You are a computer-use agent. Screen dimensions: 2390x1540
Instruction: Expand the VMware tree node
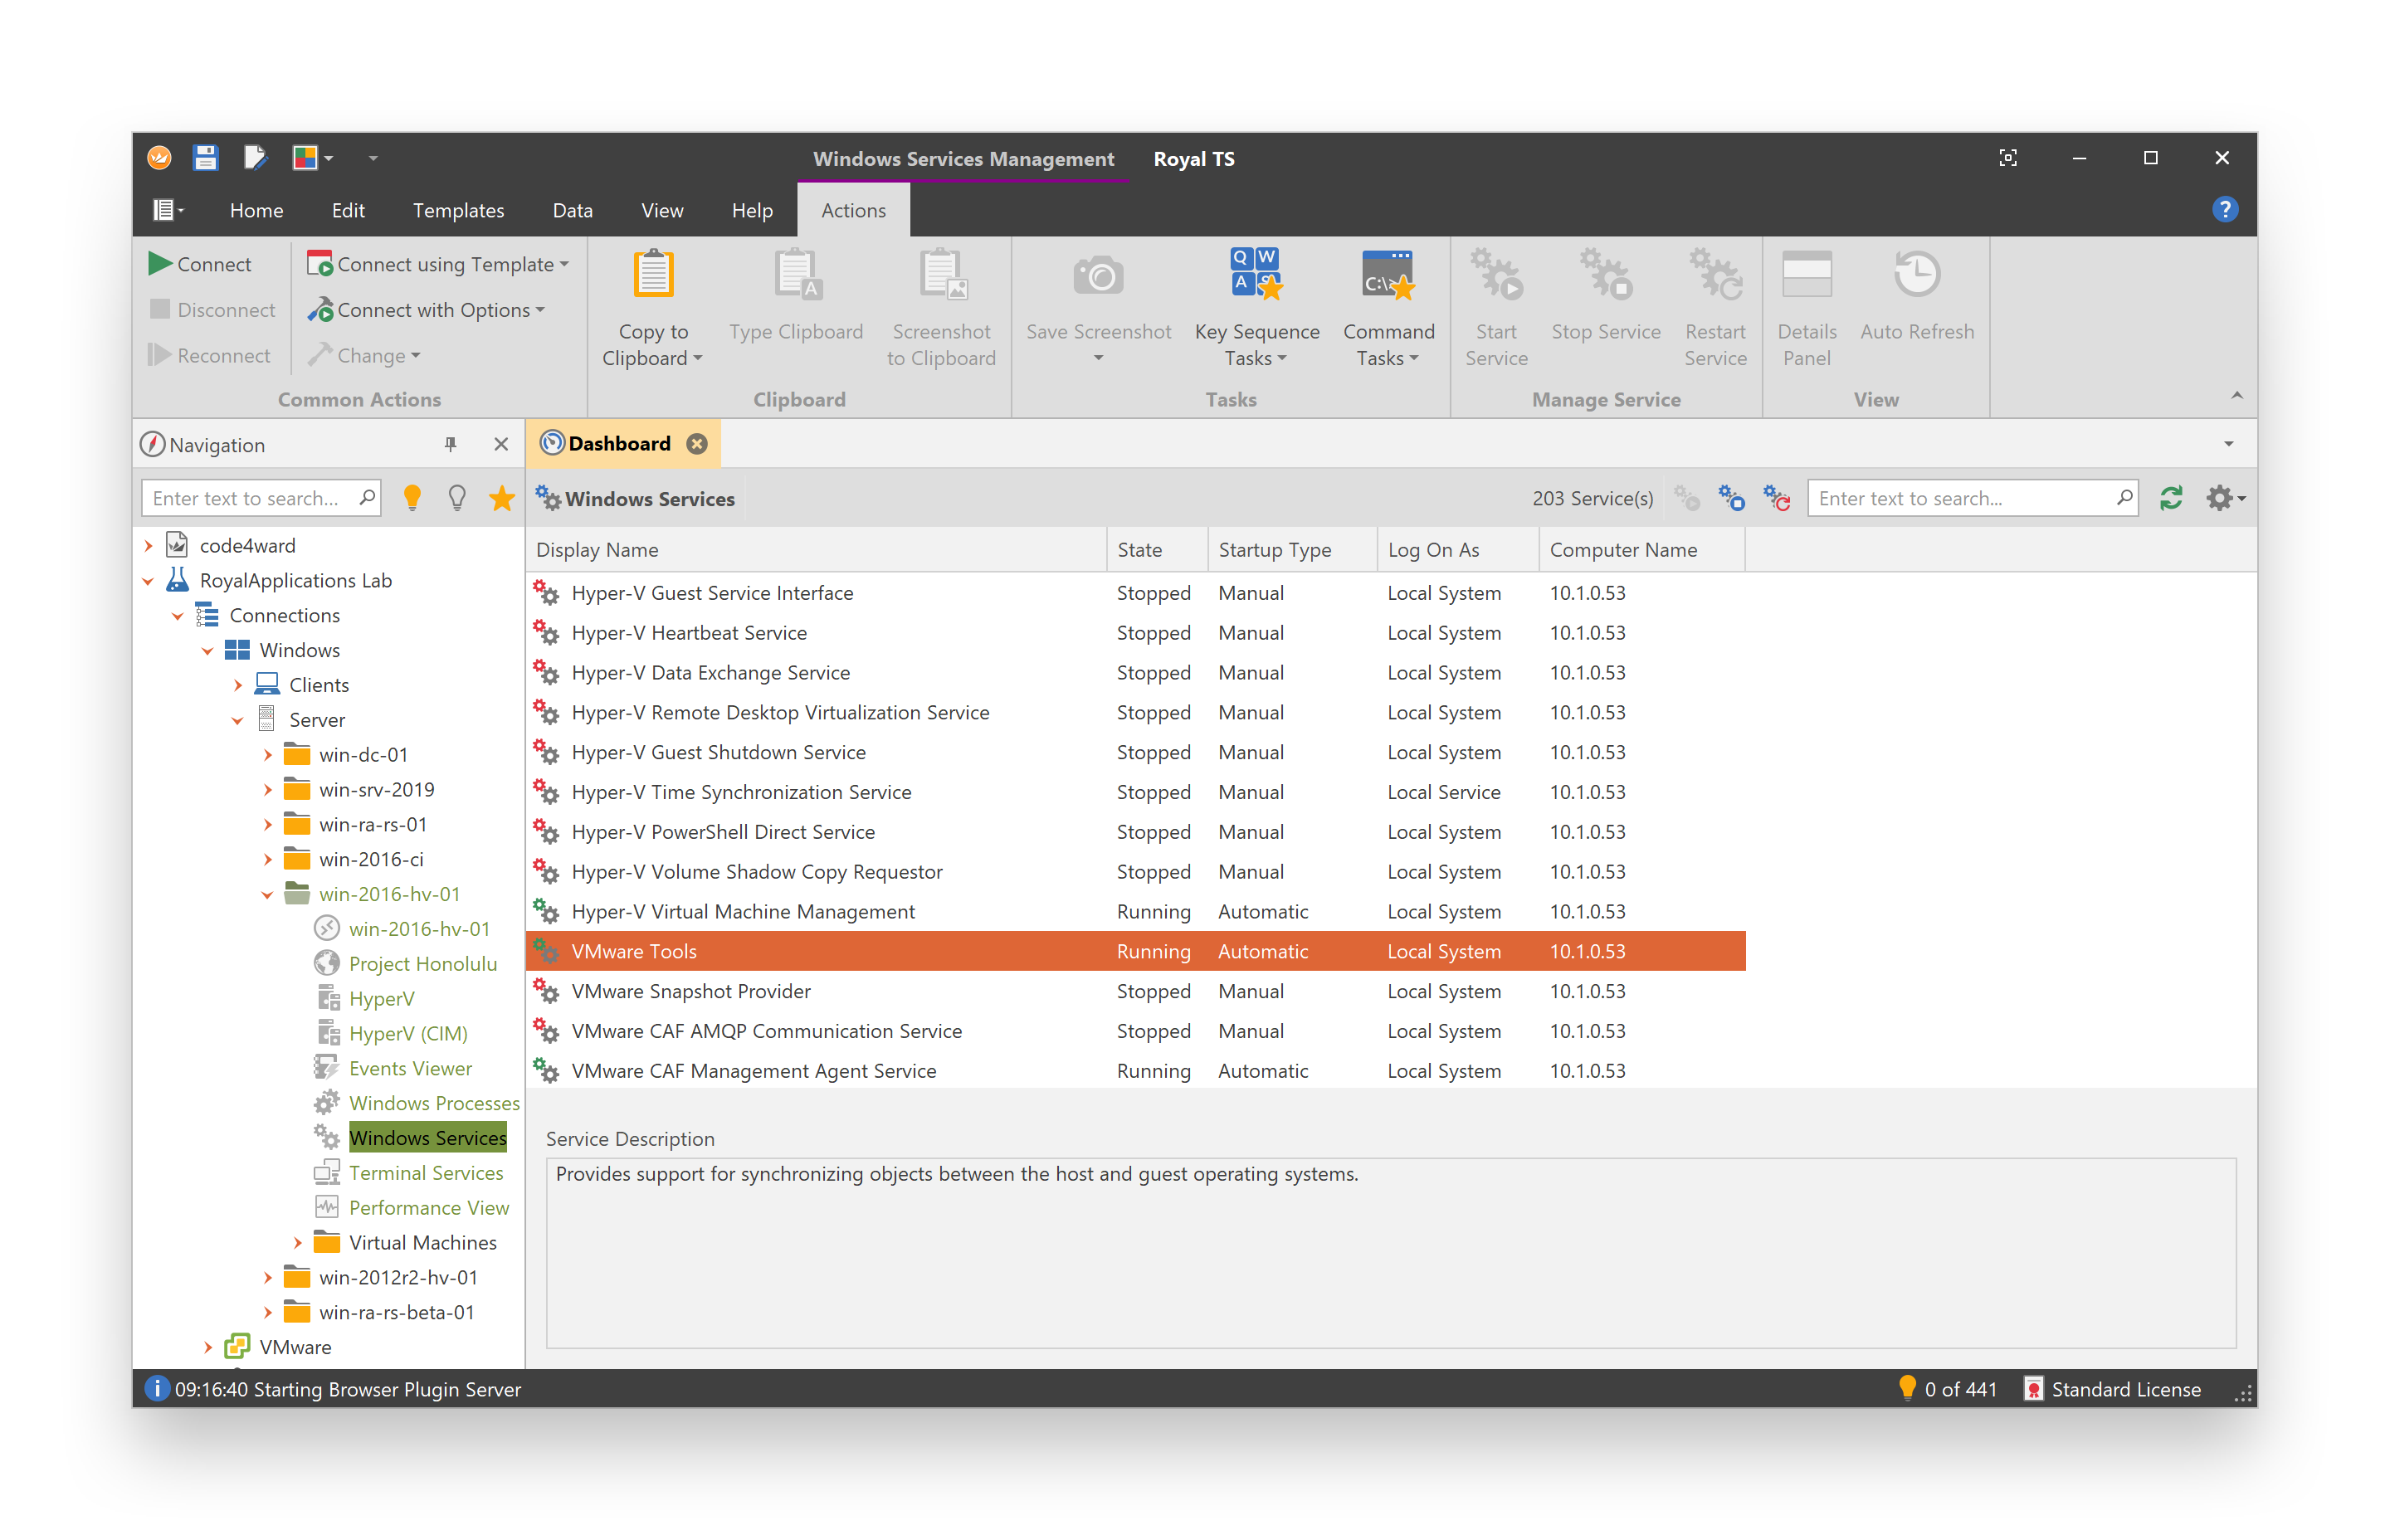(x=208, y=1348)
